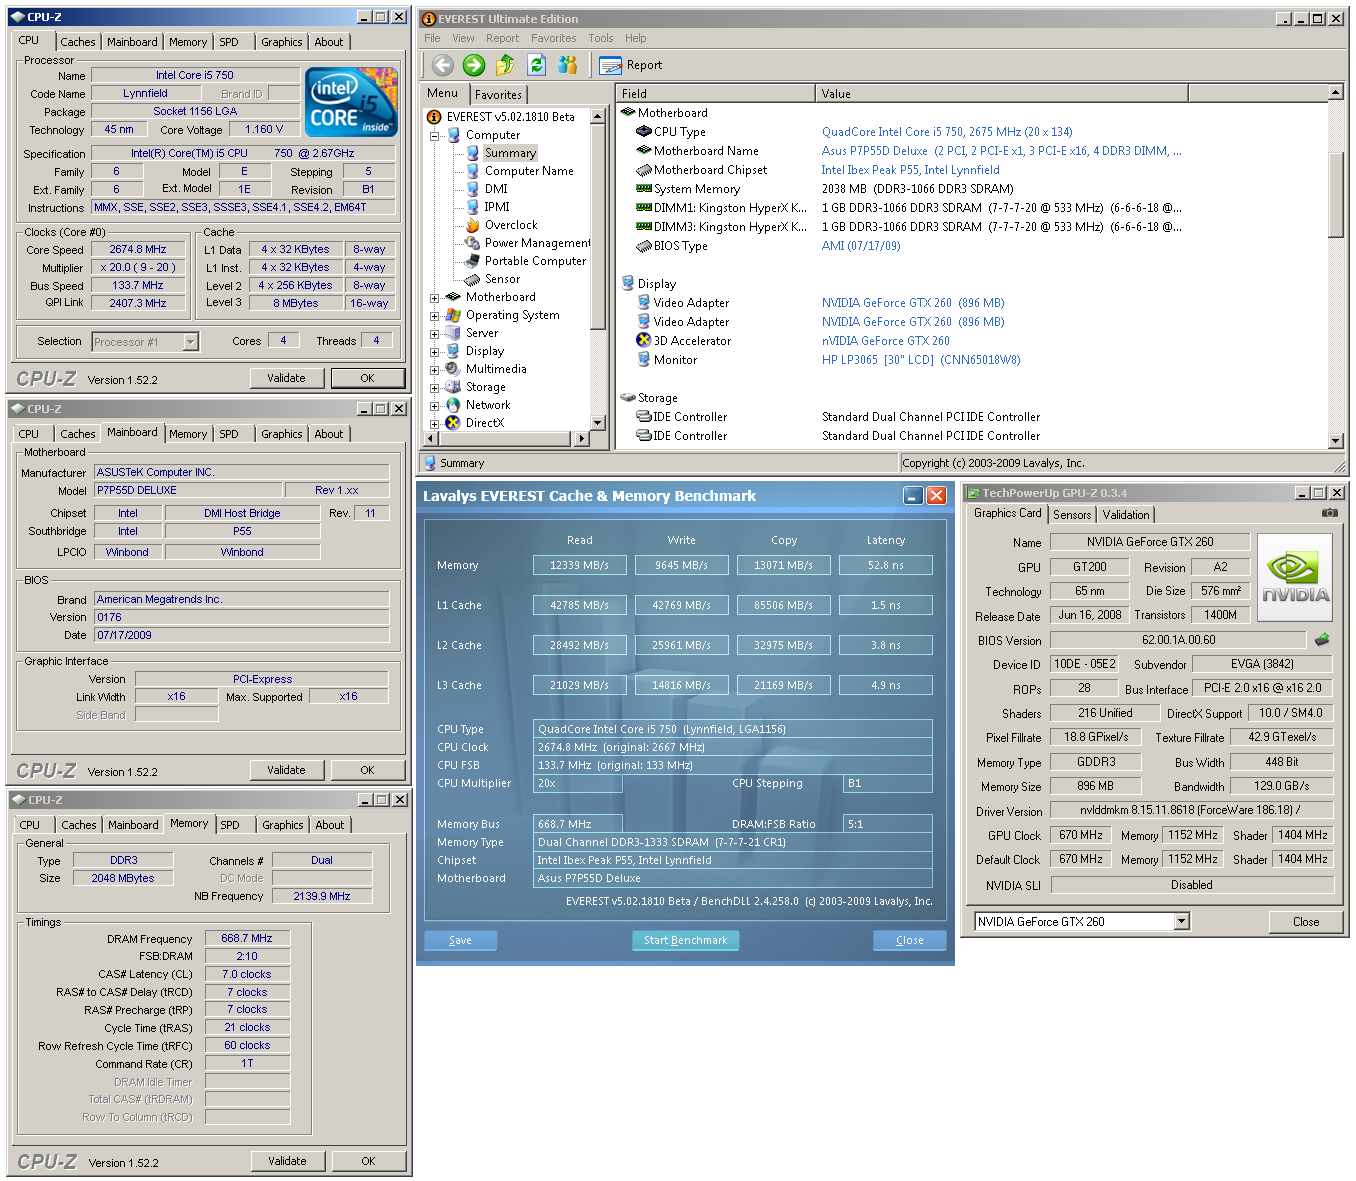Click the camera screenshot icon in GPU-Z

click(1329, 513)
